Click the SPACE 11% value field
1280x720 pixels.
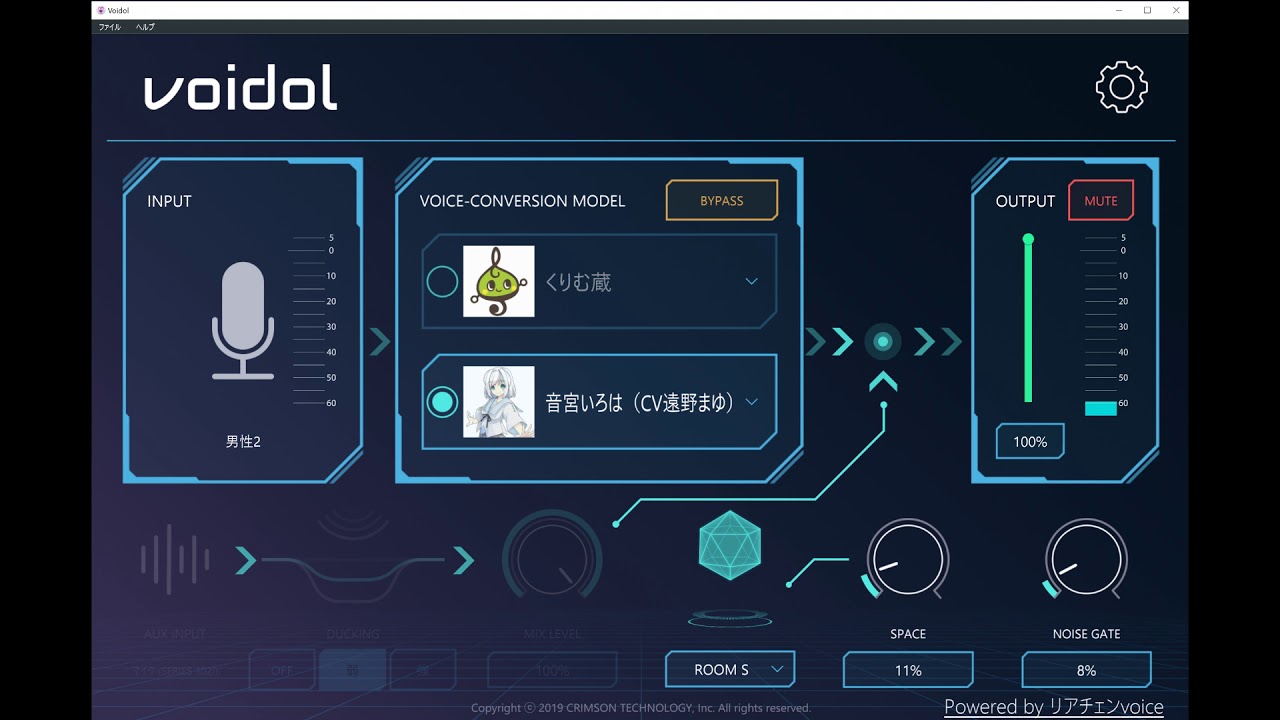click(908, 670)
